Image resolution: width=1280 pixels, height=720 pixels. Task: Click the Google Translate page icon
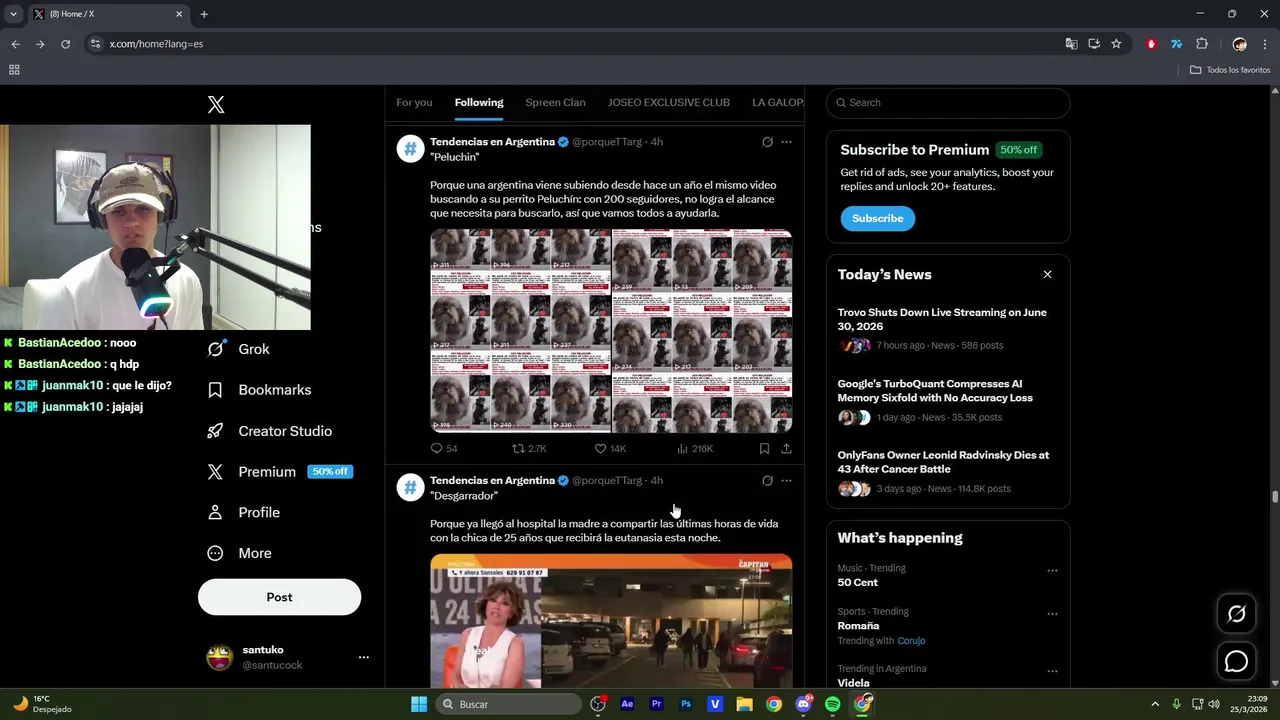1071,44
